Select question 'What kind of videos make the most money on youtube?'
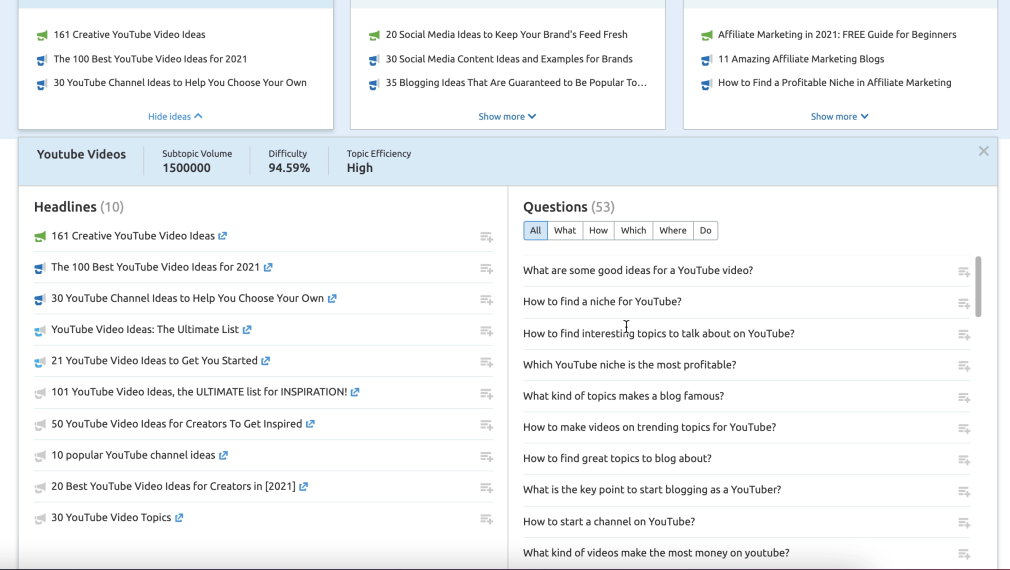The height and width of the screenshot is (570, 1010). click(656, 553)
